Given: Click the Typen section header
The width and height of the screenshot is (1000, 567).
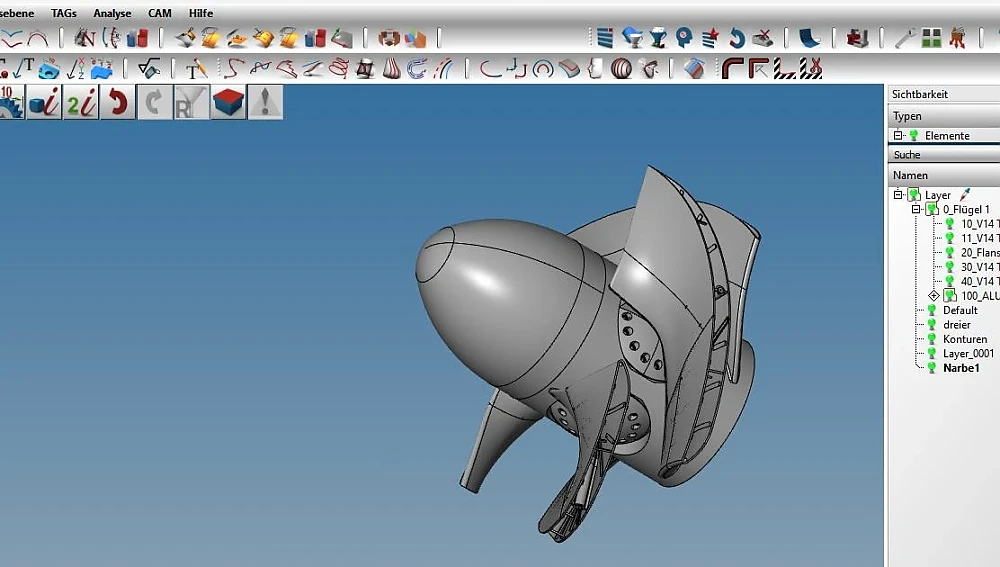Looking at the screenshot, I should click(942, 116).
